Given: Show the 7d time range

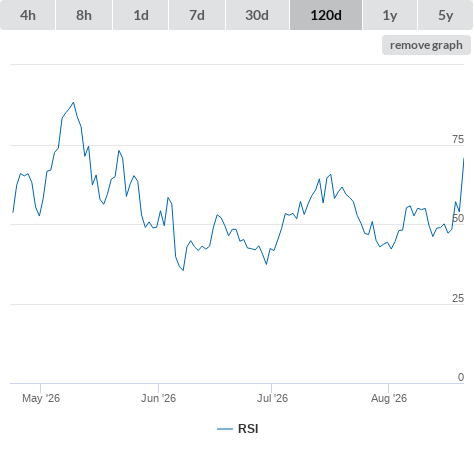Looking at the screenshot, I should coord(197,15).
